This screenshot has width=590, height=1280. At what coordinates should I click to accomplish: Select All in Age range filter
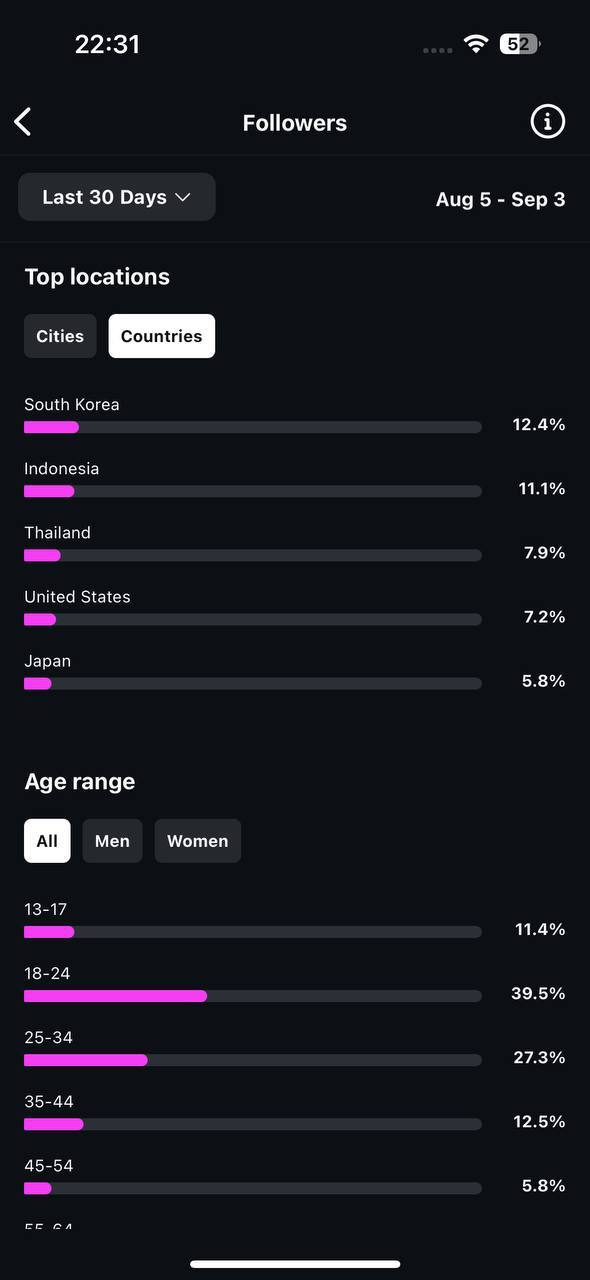click(47, 841)
